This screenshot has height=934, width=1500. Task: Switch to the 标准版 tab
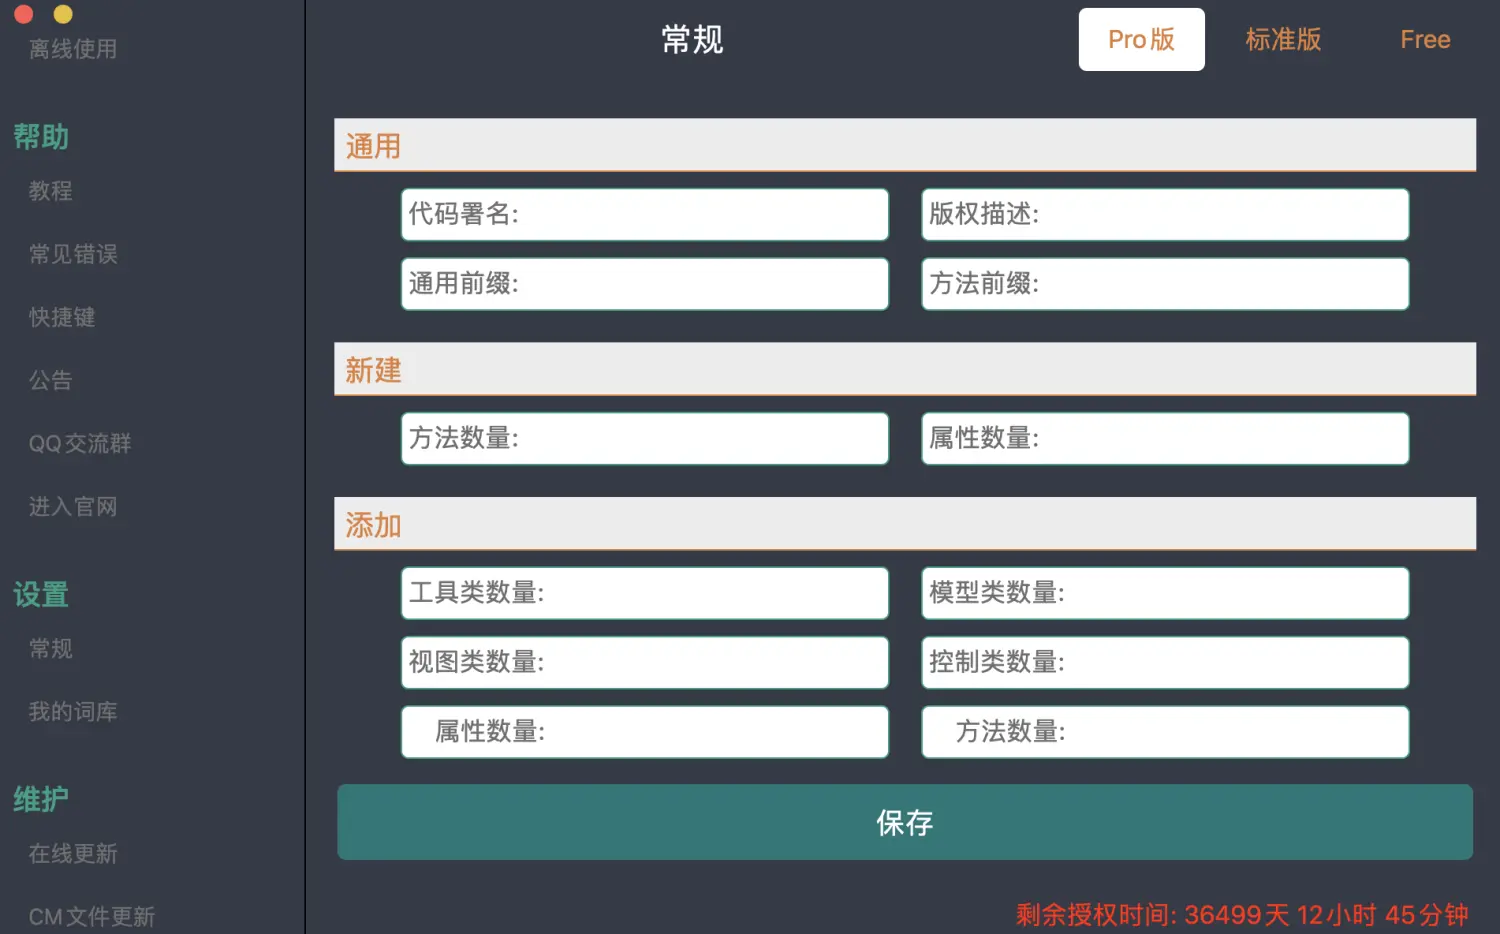tap(1283, 40)
